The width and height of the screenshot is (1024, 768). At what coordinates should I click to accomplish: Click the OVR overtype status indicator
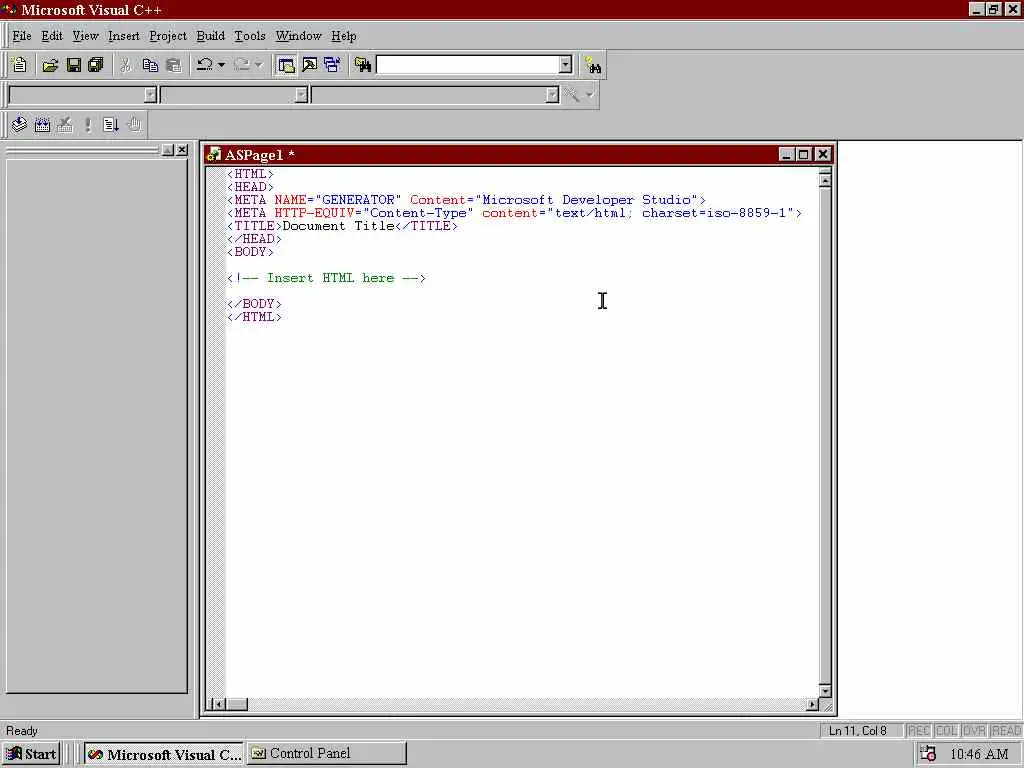pyautogui.click(x=974, y=731)
